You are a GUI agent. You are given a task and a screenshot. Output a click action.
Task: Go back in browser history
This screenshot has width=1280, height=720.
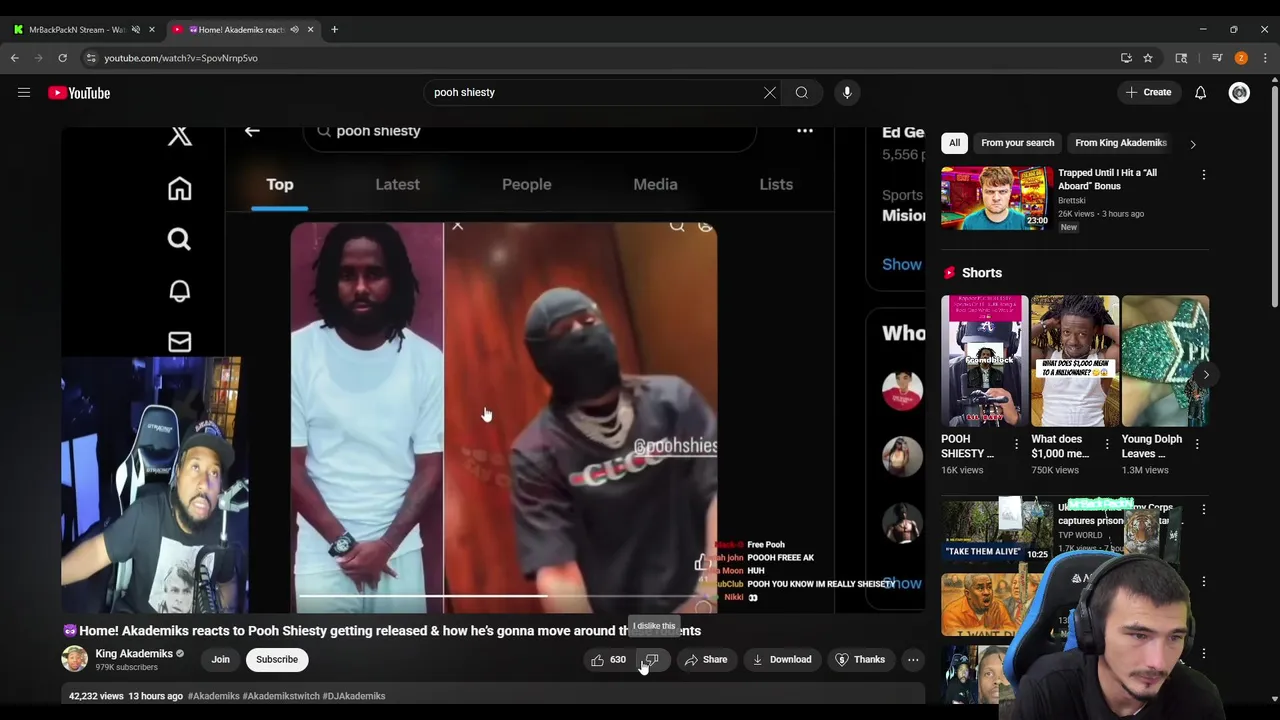[x=15, y=58]
